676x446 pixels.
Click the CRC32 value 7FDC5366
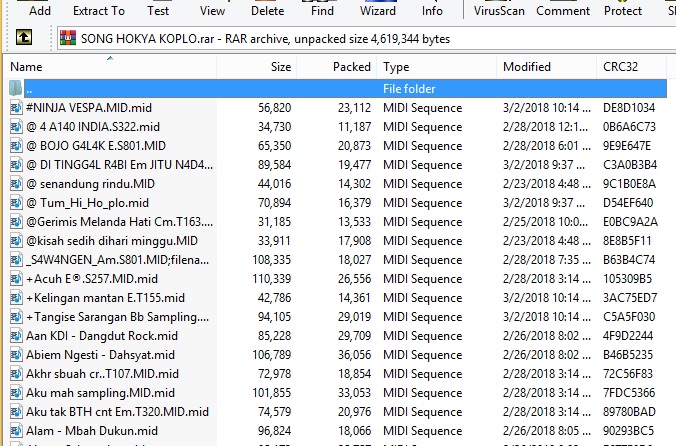pyautogui.click(x=629, y=393)
